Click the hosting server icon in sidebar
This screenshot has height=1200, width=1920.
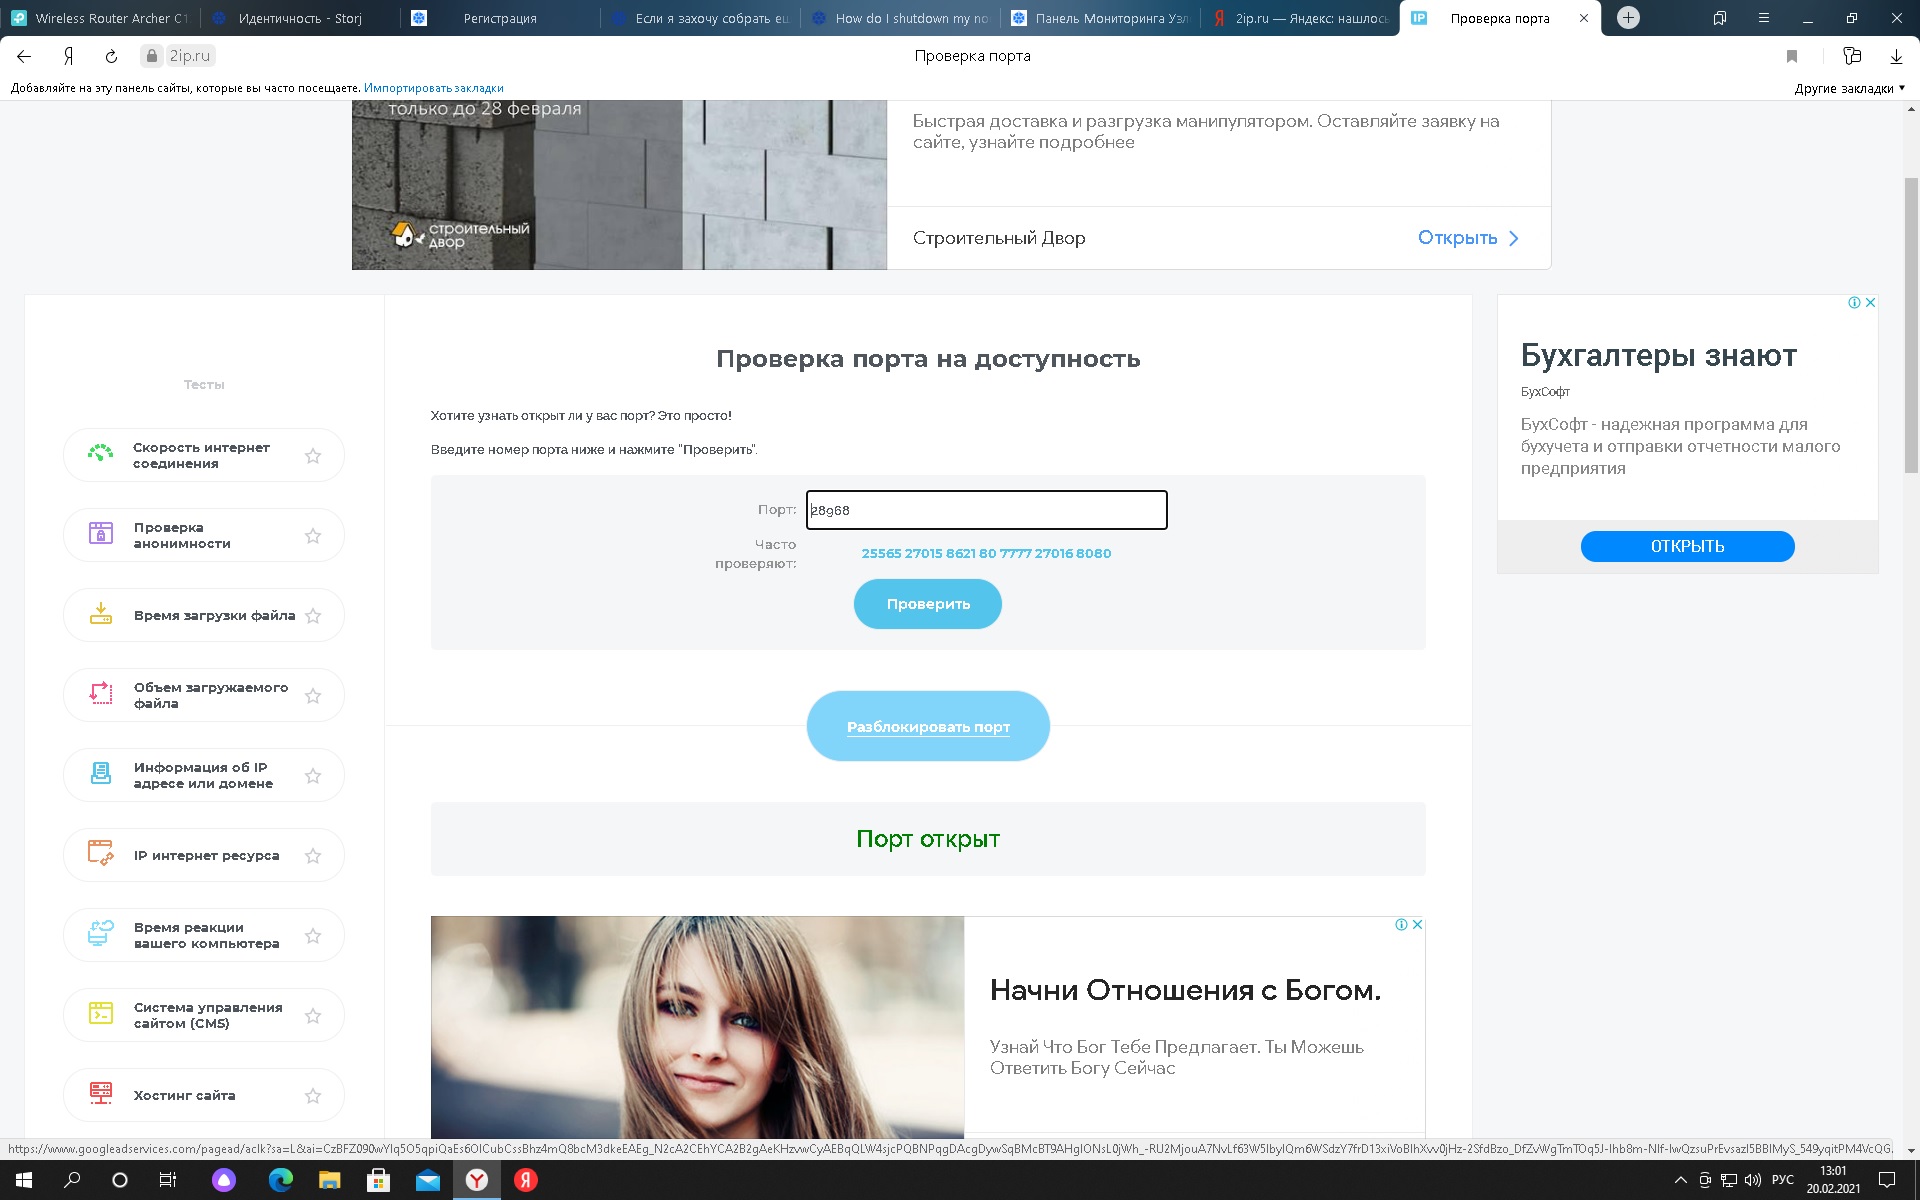coord(101,1094)
